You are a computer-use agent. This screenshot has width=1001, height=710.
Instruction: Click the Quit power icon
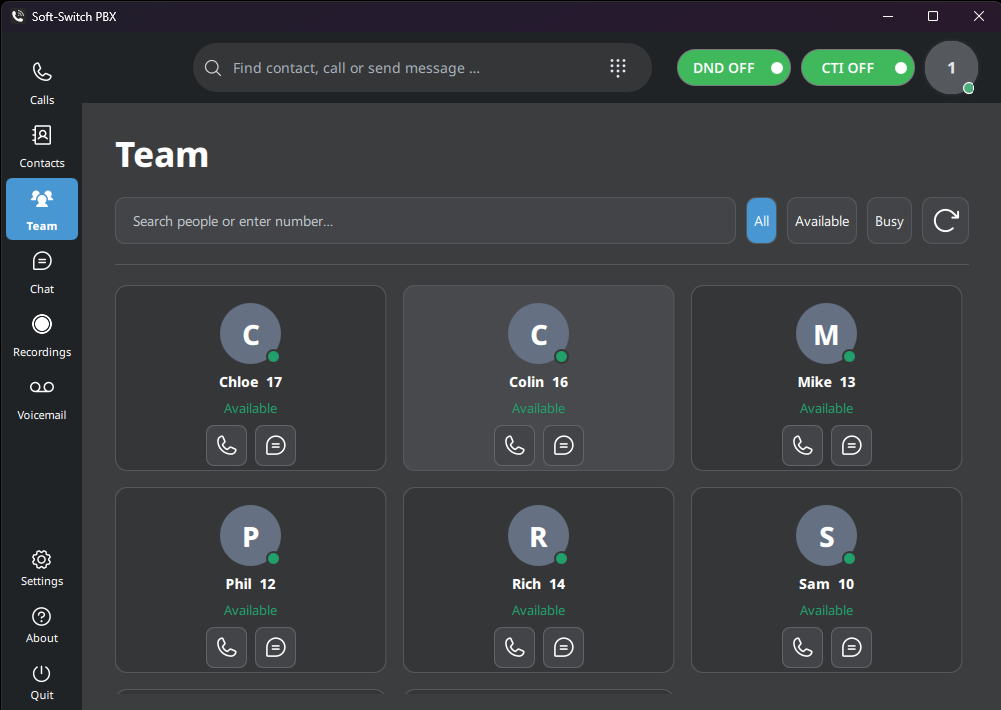(41, 674)
